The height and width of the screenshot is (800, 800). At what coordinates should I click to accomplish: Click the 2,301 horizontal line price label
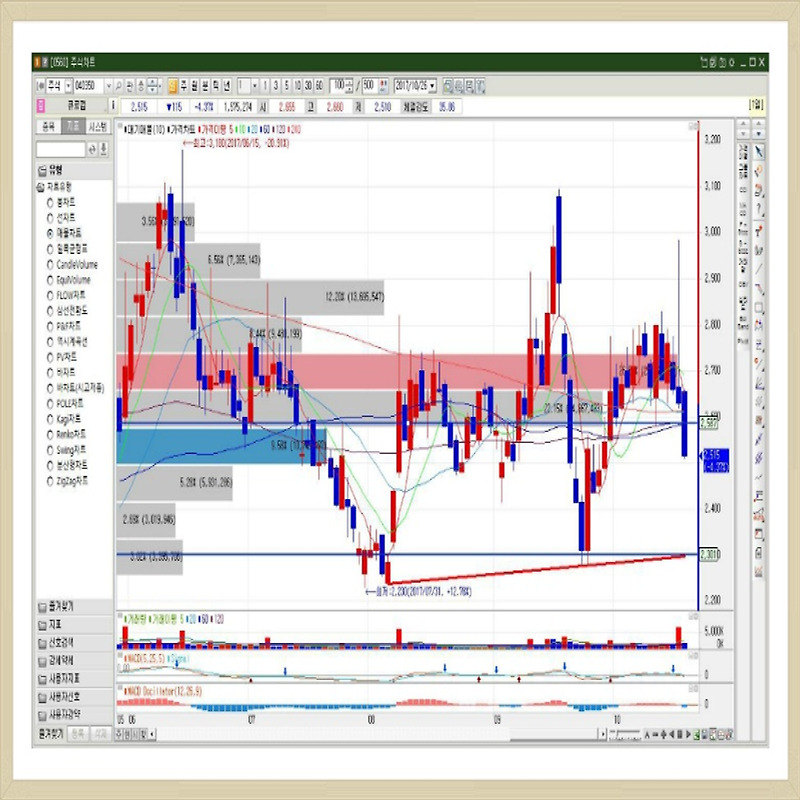point(709,554)
